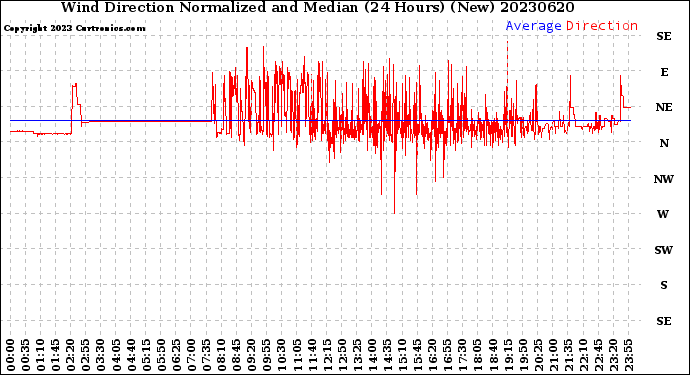Viewport: 690px width, 375px height.
Task: Click the 10:30 time axis label
Action: [x=282, y=355]
